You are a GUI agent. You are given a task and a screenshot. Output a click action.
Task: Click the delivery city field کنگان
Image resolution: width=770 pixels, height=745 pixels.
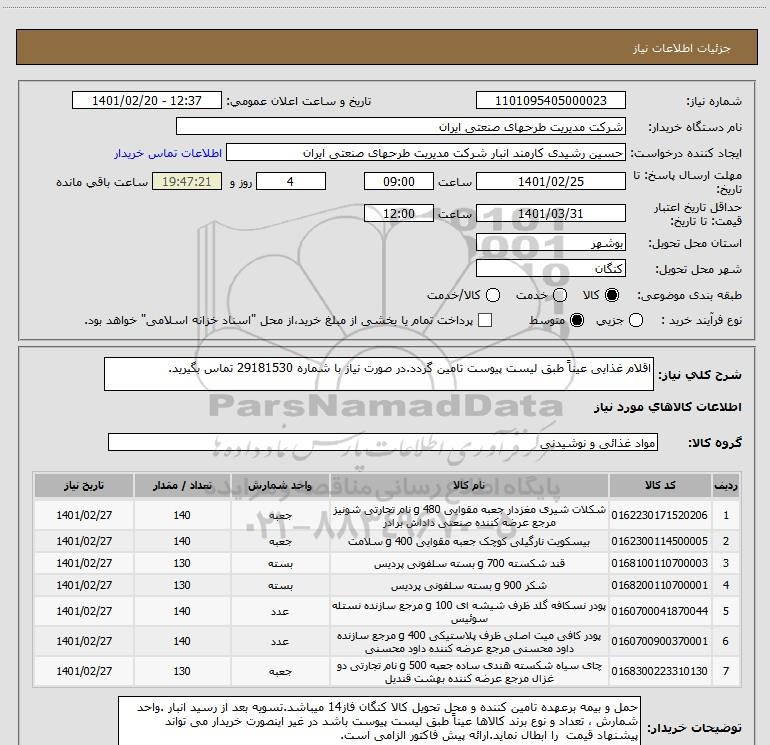tap(550, 269)
